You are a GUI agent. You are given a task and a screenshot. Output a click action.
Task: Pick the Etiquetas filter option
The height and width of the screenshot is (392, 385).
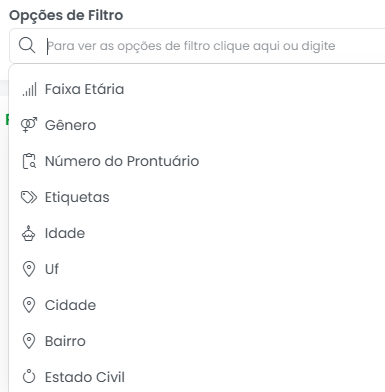197,197
